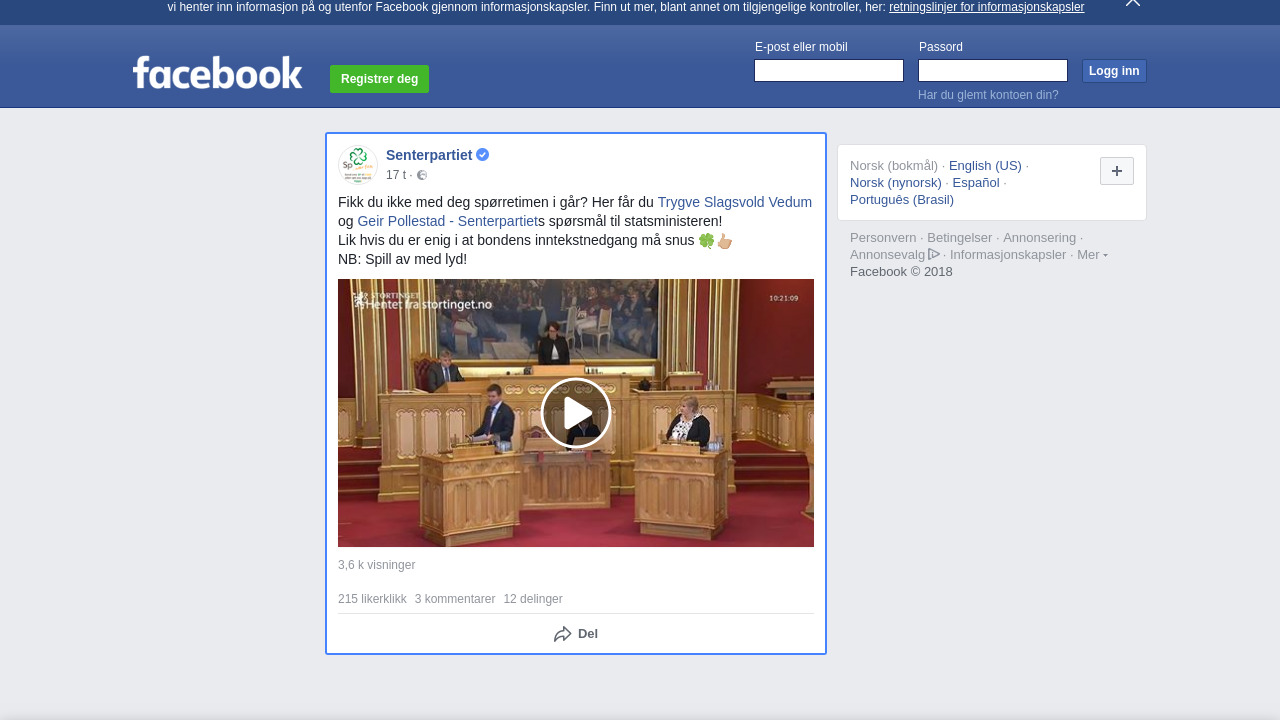Focus the E-post eller mobil field

tap(829, 71)
